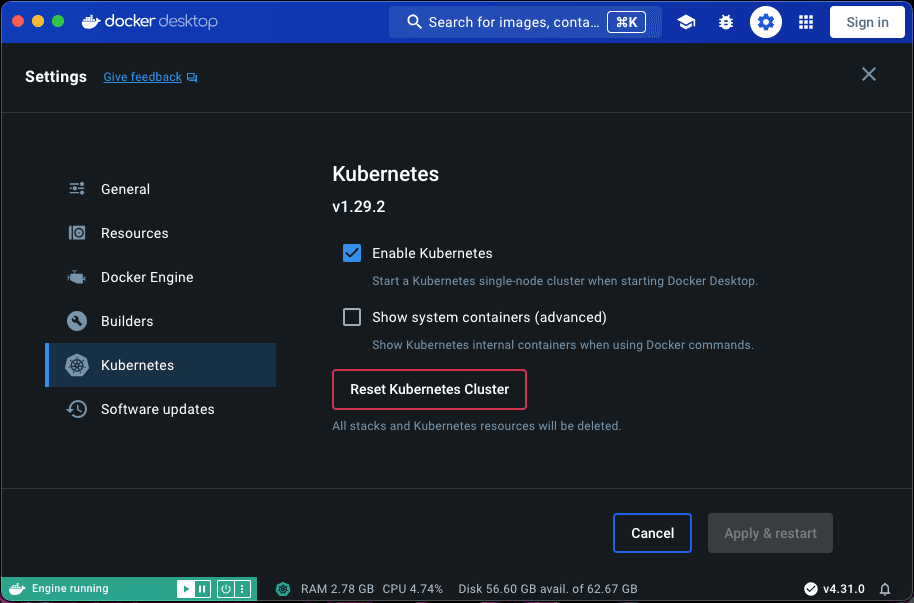The width and height of the screenshot is (914, 603).
Task: Close the Settings panel with X
Action: coord(869,74)
